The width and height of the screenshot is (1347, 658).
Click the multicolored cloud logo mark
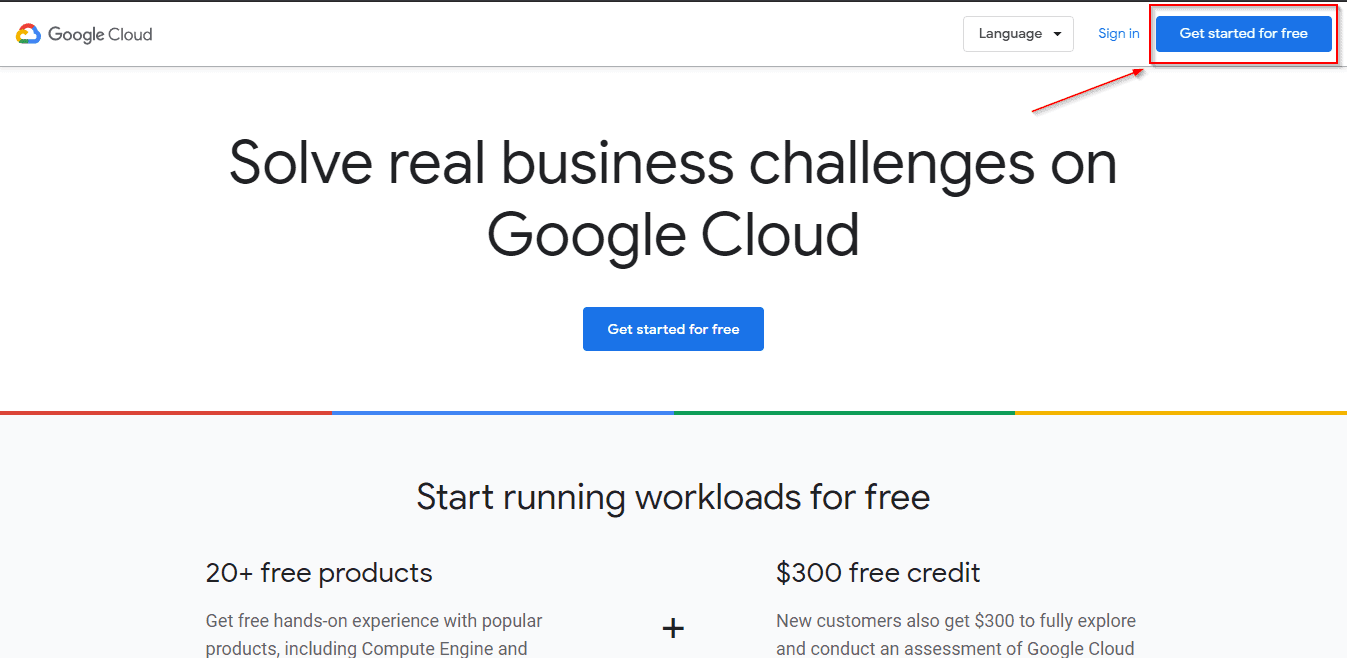(x=29, y=33)
